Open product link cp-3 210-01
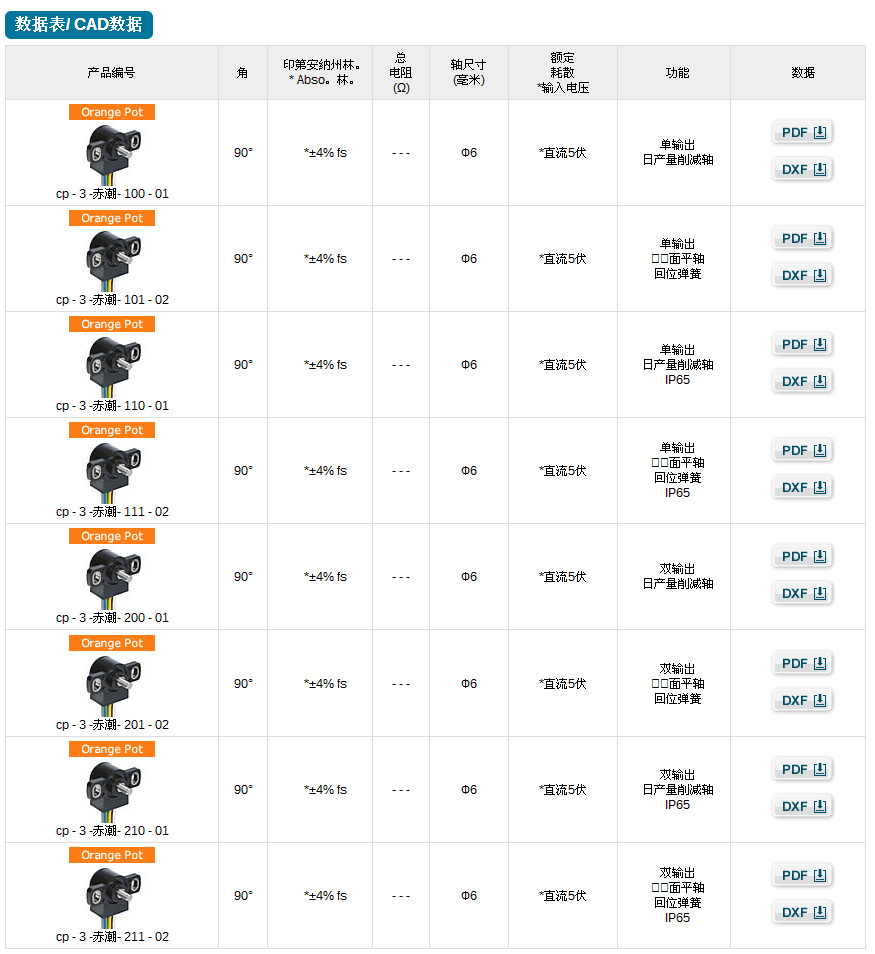875x954 pixels. (x=112, y=830)
